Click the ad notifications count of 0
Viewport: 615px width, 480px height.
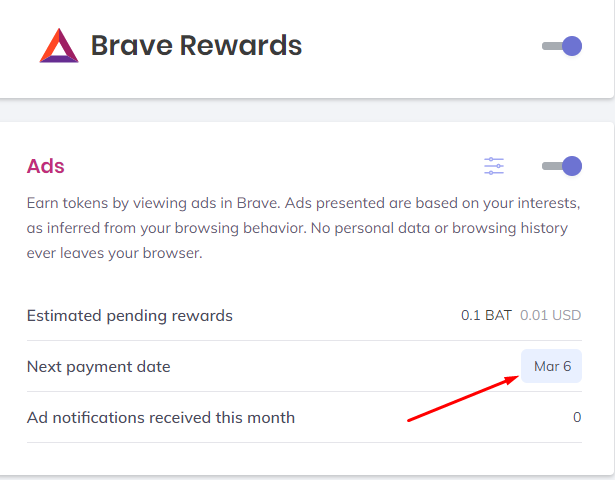577,417
